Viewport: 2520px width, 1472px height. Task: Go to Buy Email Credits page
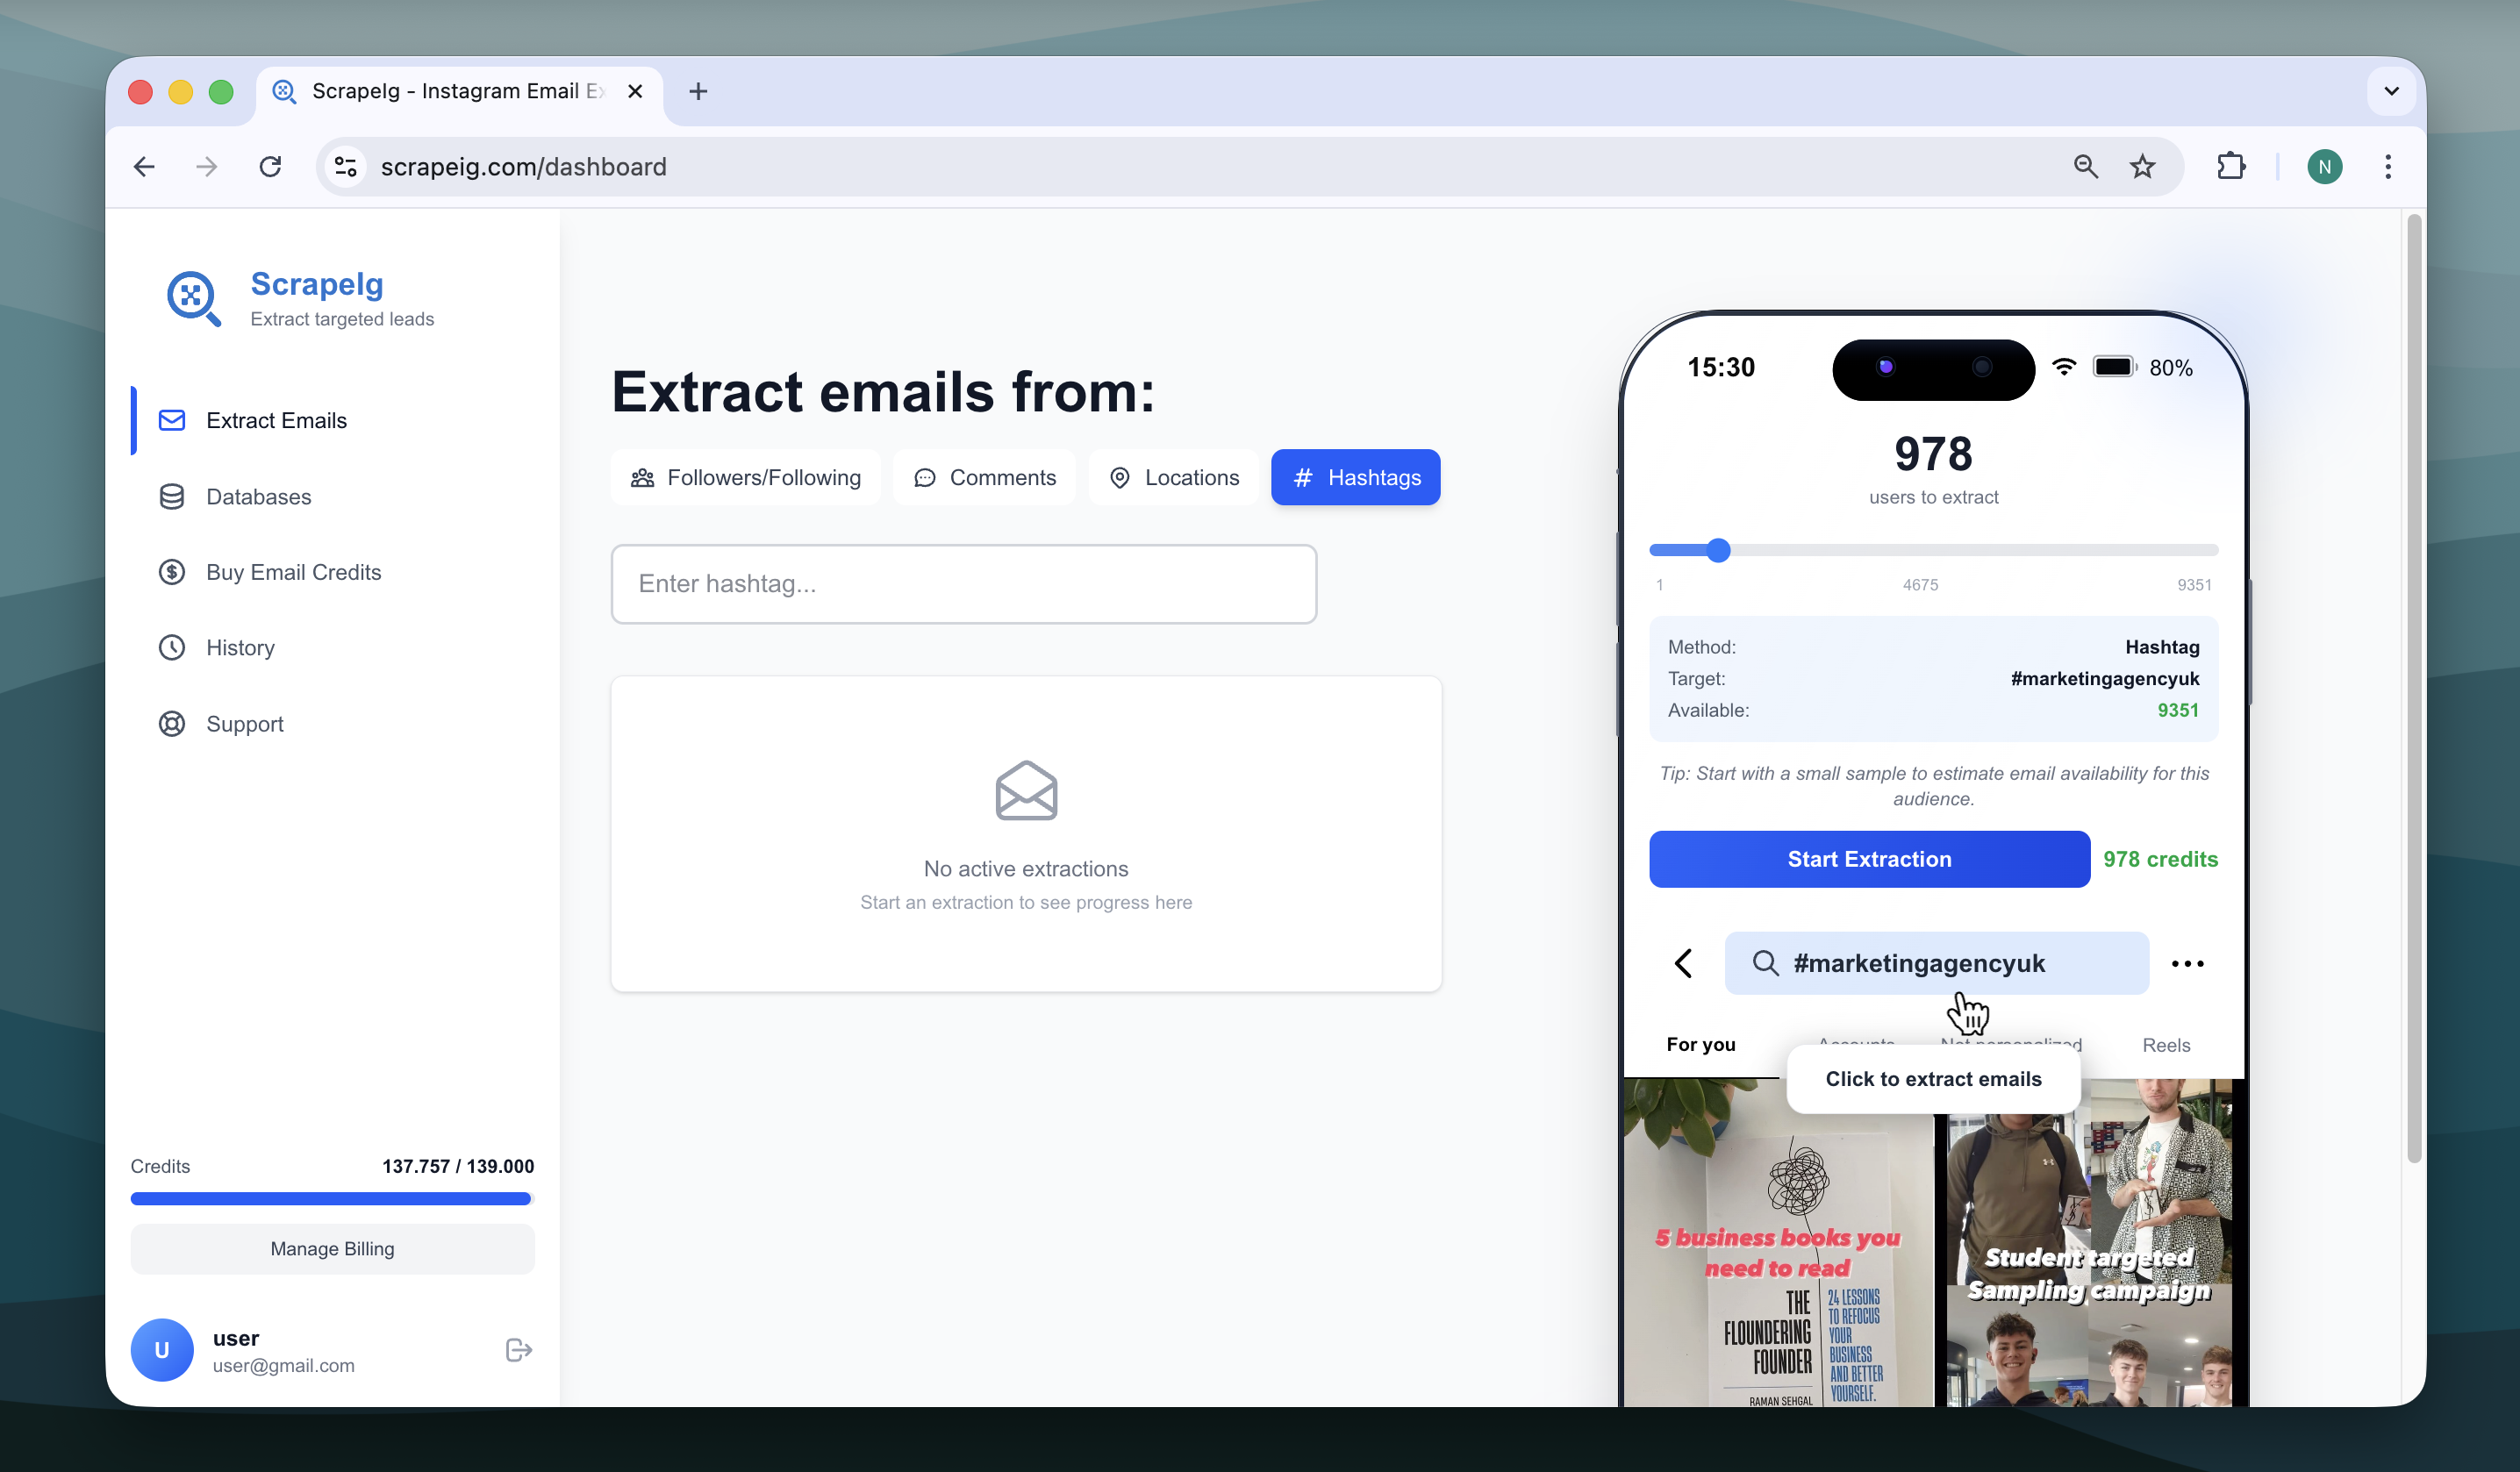tap(293, 572)
